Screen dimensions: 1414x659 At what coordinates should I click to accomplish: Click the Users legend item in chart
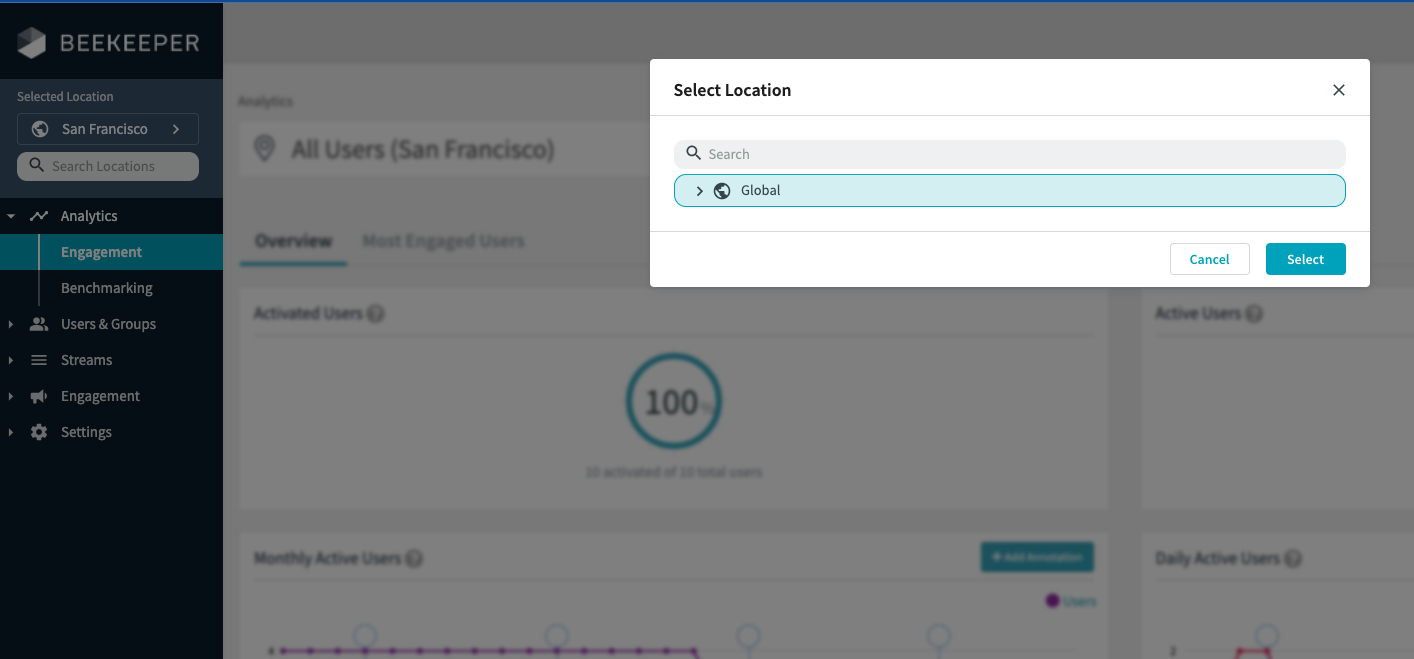point(1071,601)
